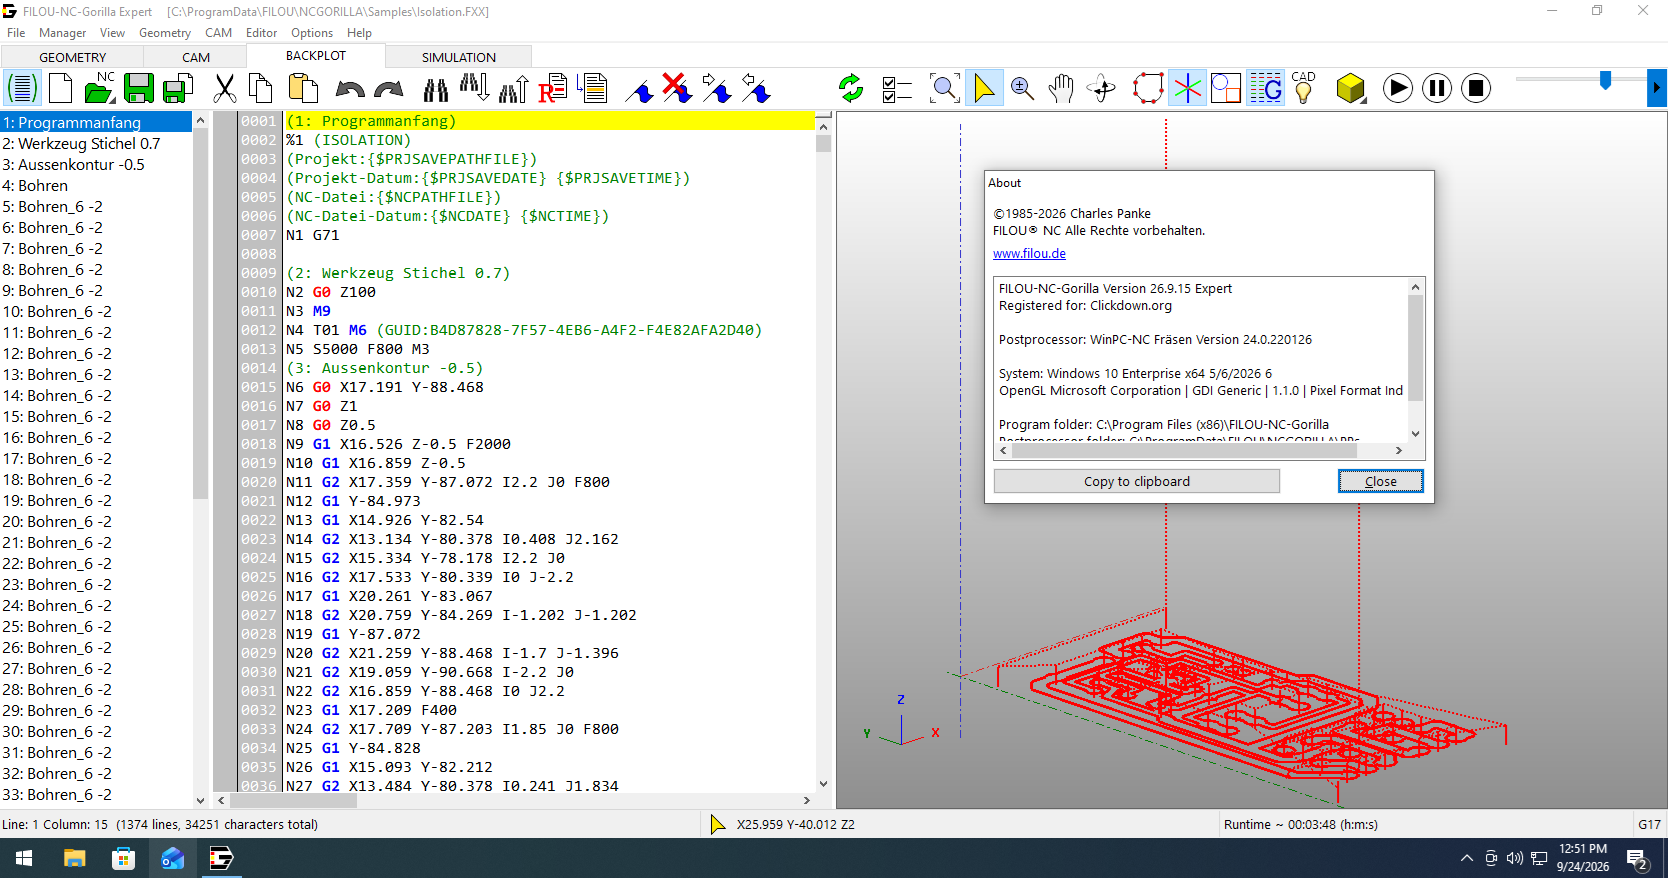This screenshot has height=878, width=1668.
Task: Redo the last edit
Action: (x=388, y=90)
